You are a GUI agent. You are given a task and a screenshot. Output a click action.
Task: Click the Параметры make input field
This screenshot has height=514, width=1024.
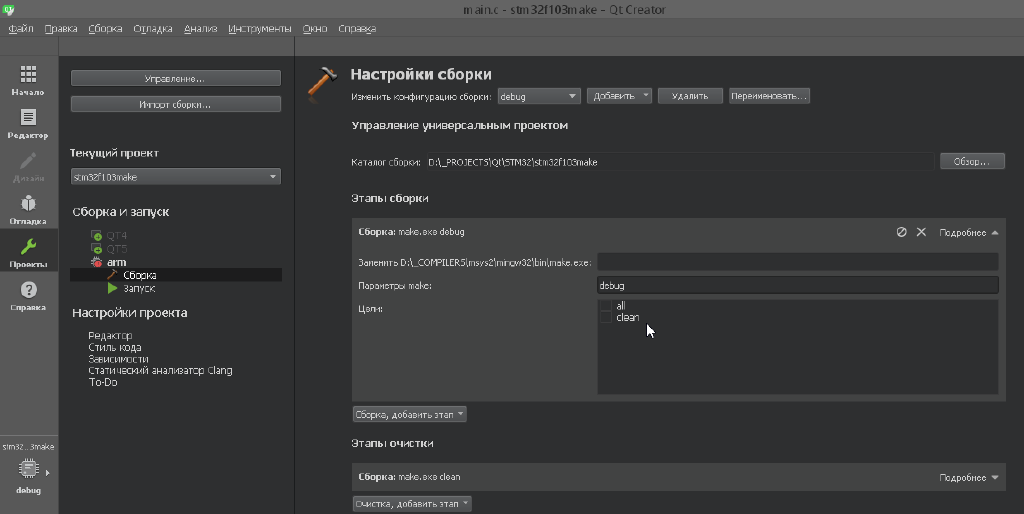pyautogui.click(x=797, y=286)
